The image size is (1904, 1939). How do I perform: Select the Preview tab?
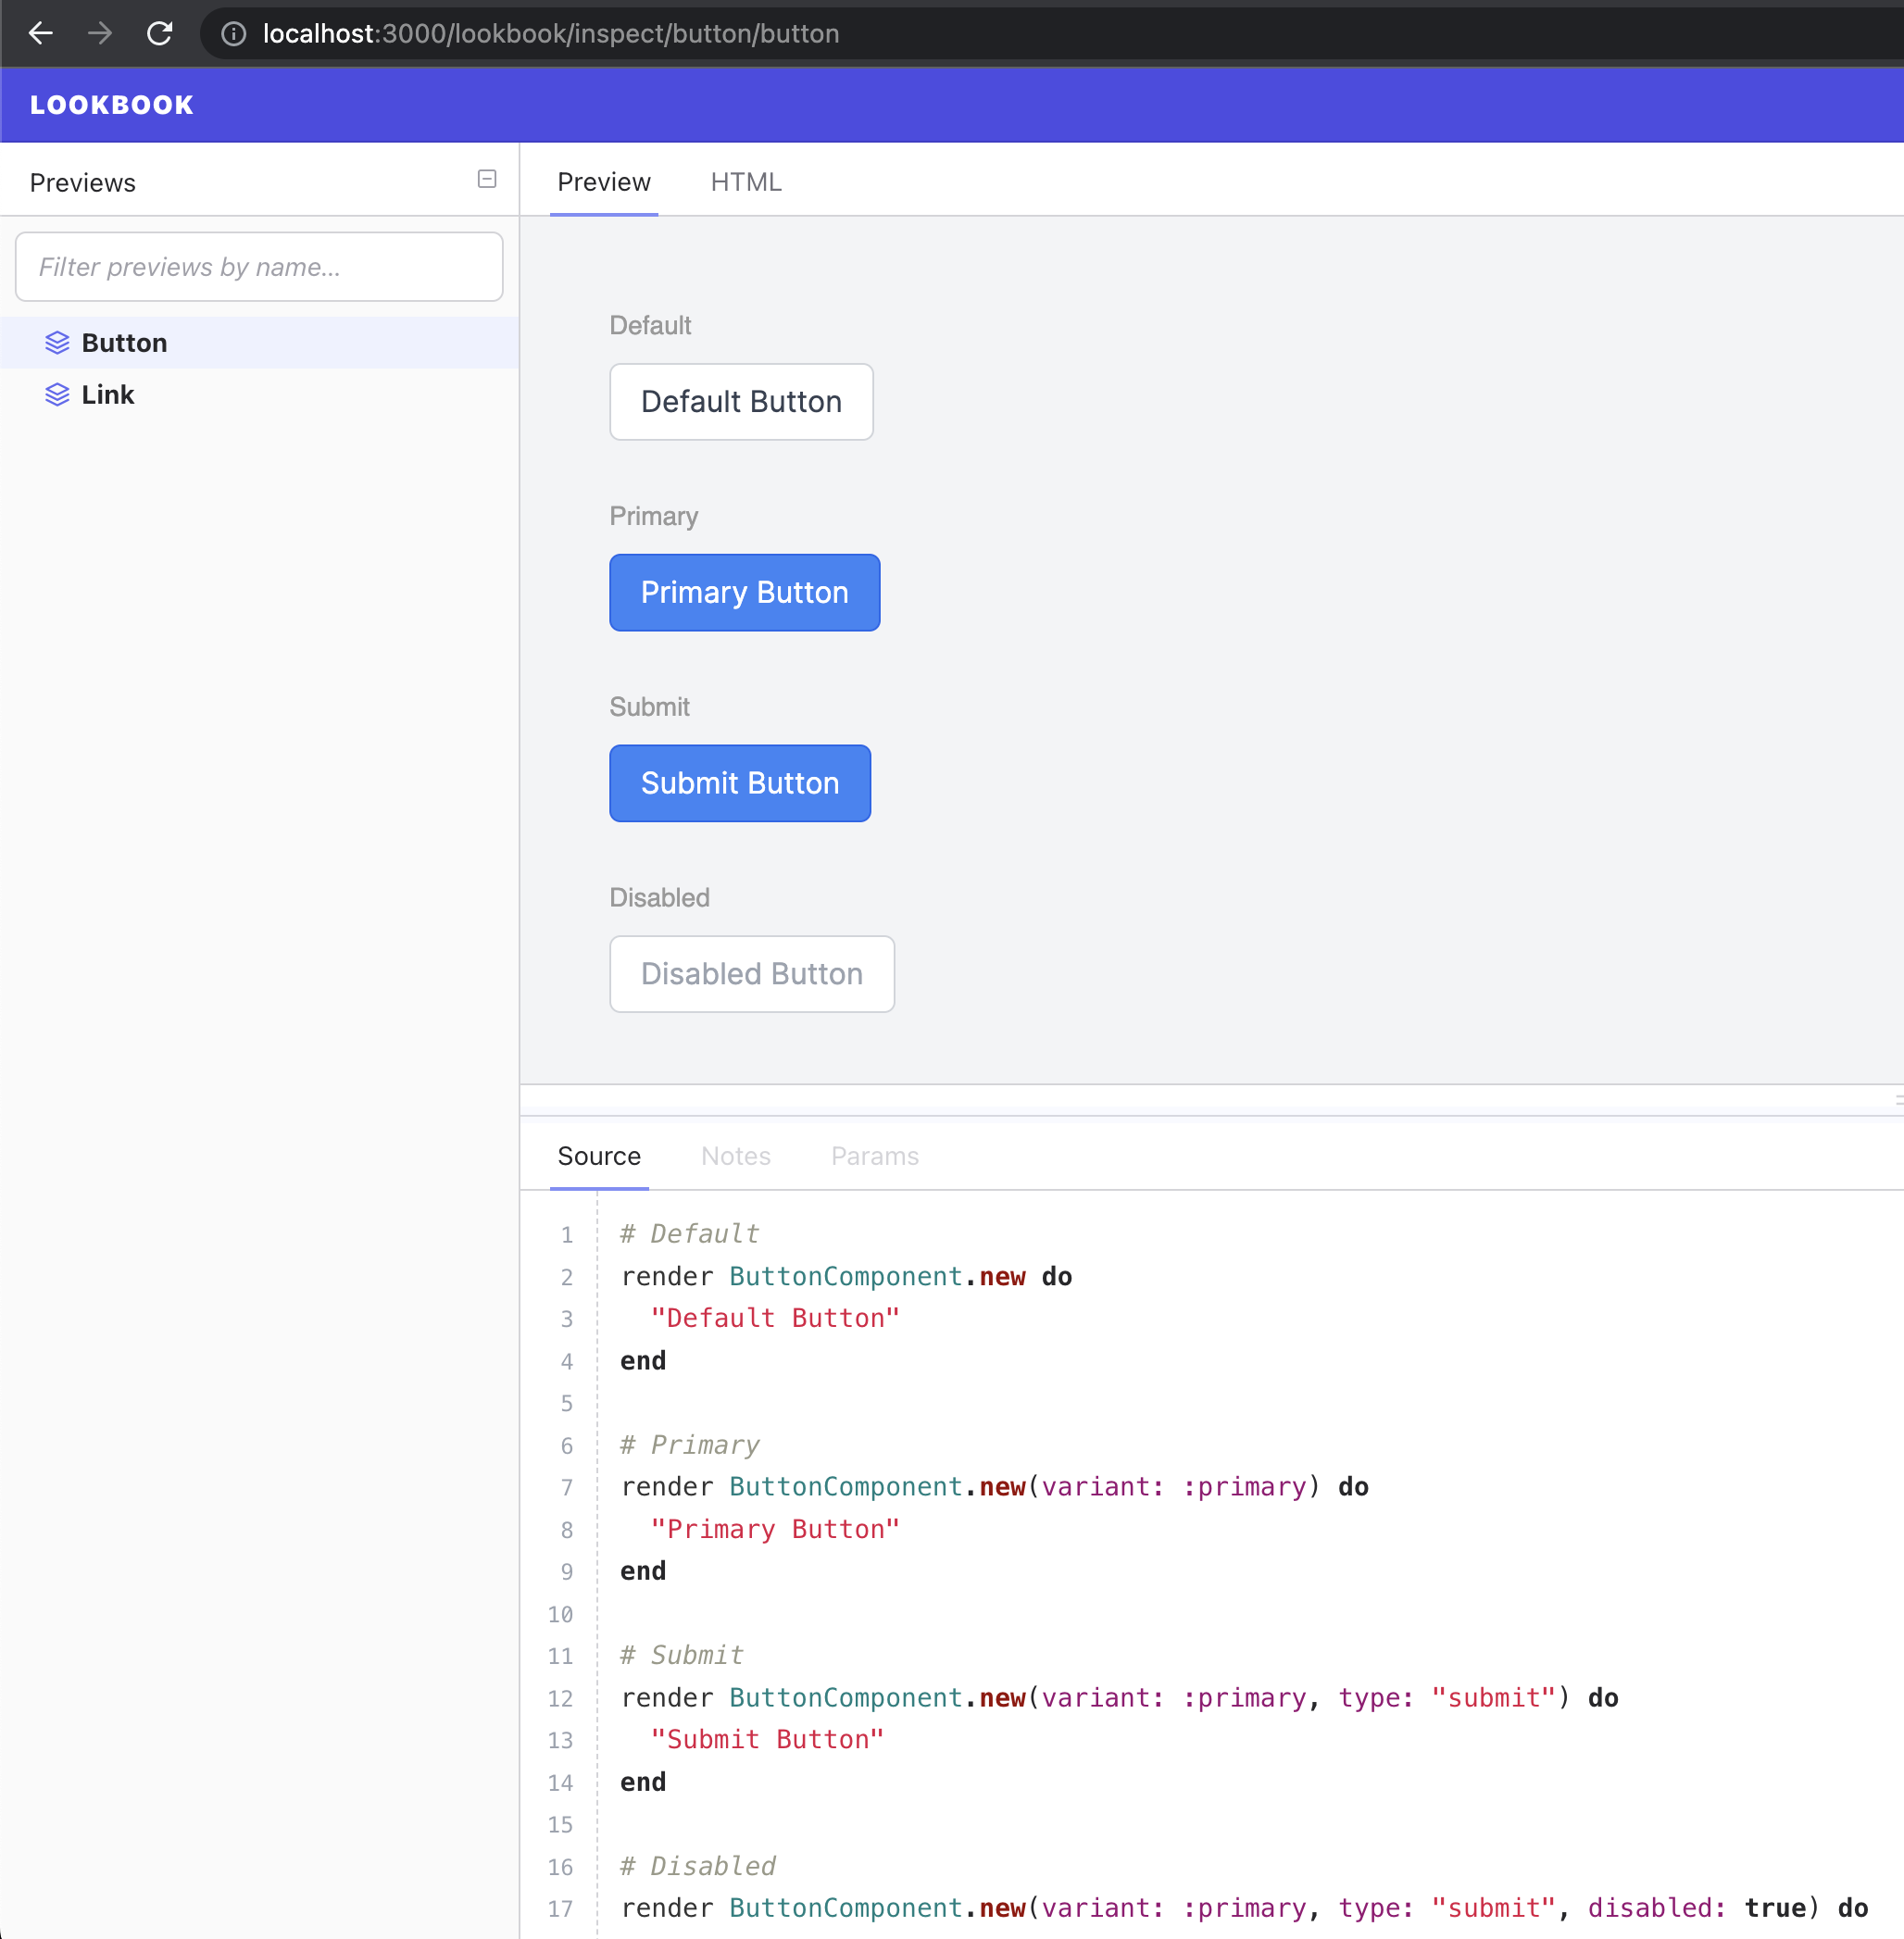(x=603, y=181)
